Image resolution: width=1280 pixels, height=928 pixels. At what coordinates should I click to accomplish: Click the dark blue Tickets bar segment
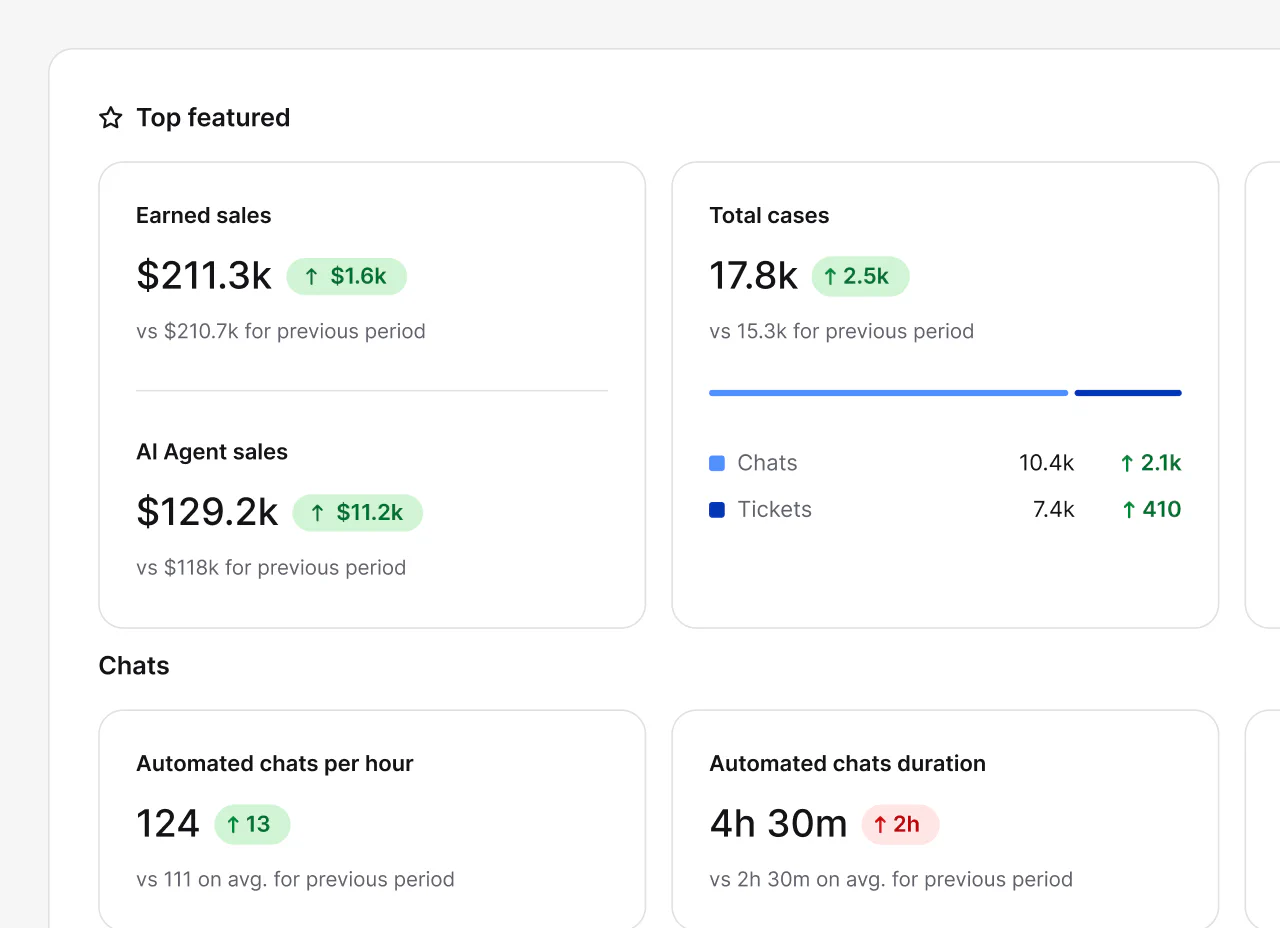tap(1128, 393)
